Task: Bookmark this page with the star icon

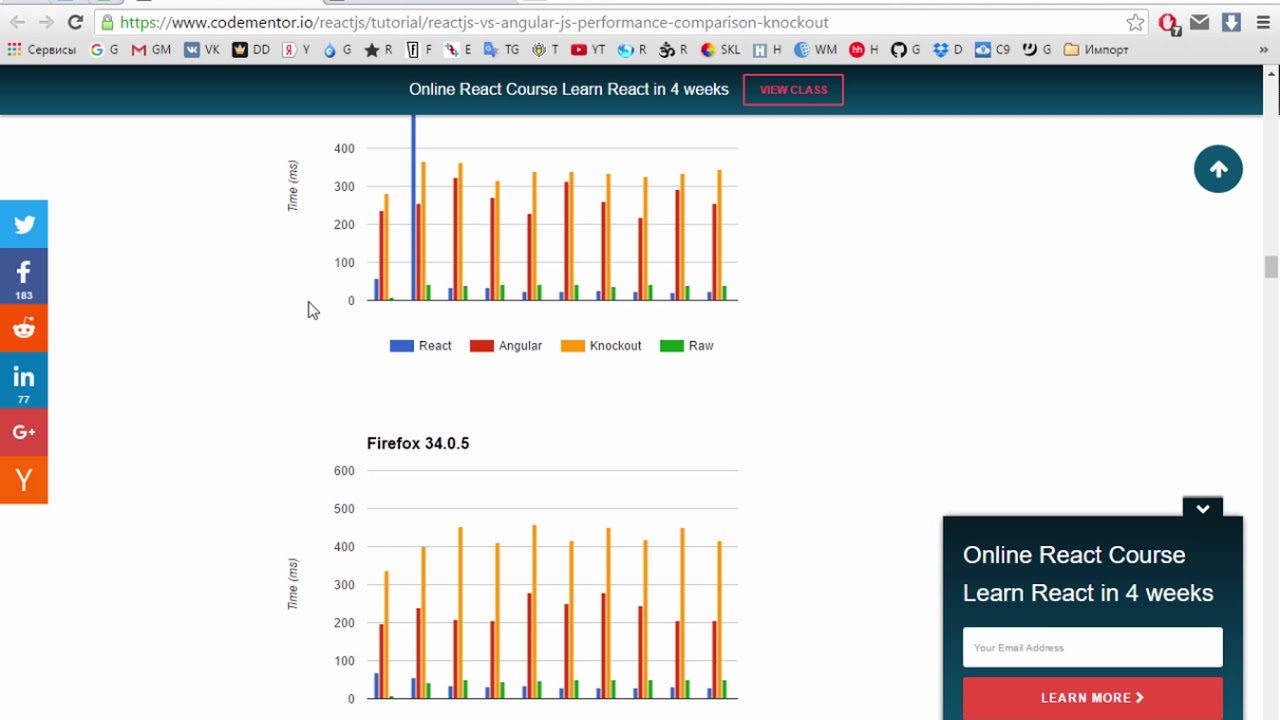Action: [1135, 22]
